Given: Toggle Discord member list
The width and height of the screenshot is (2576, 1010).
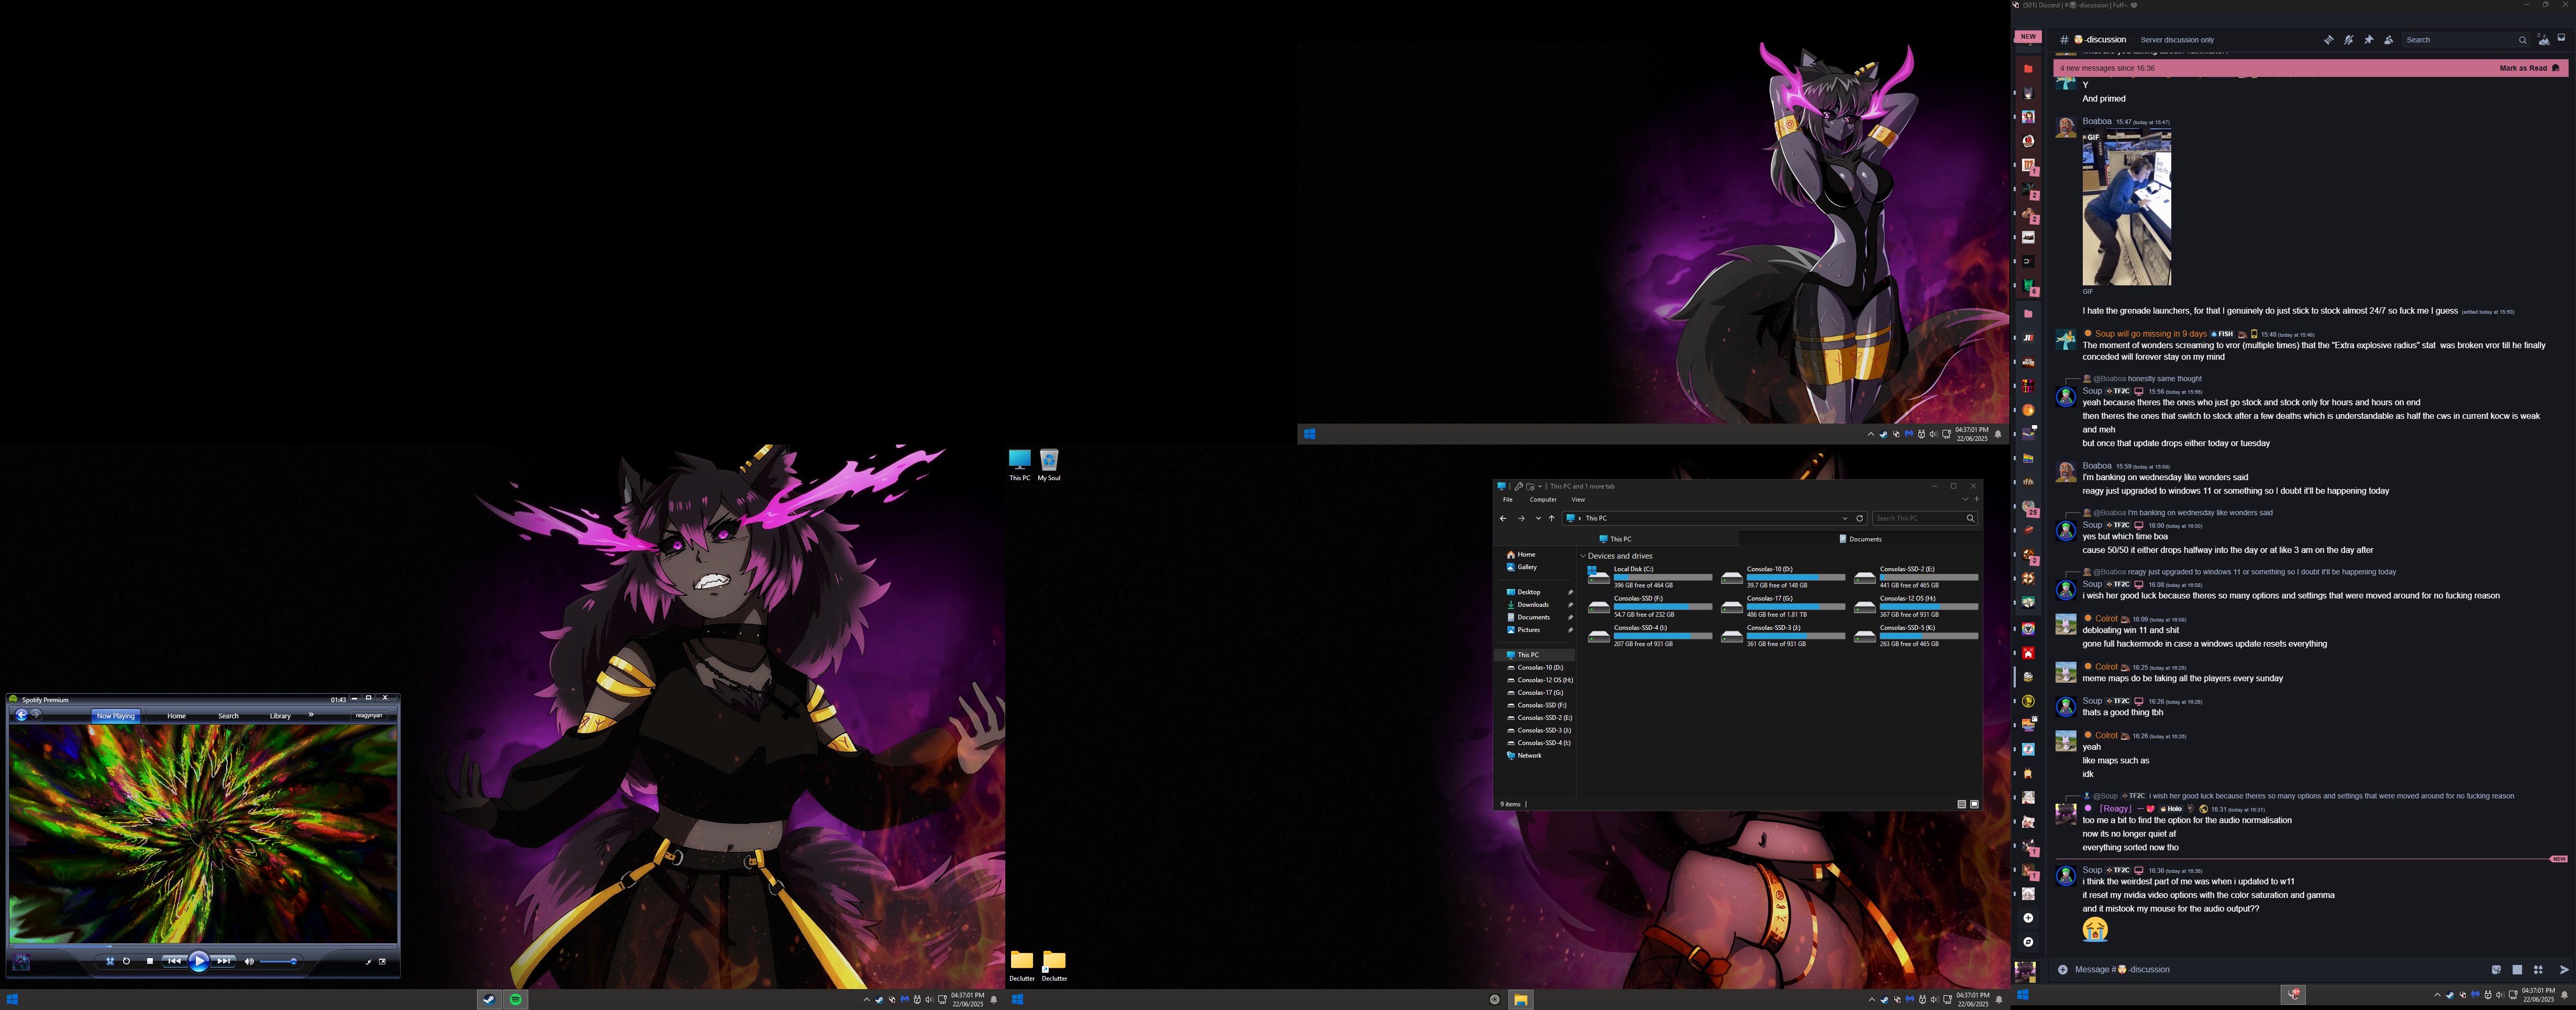Looking at the screenshot, I should 2389,40.
